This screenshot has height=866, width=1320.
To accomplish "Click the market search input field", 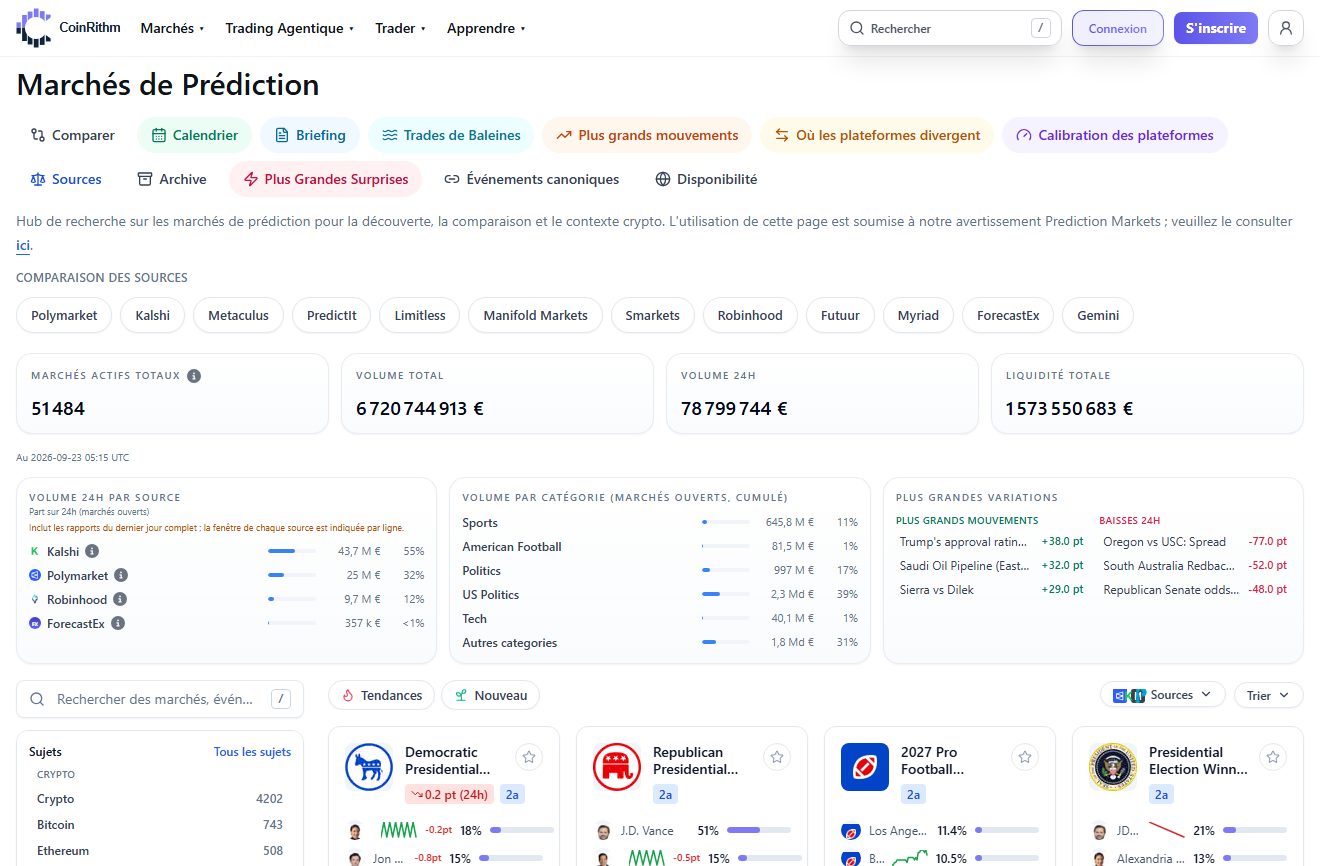I will (x=160, y=699).
